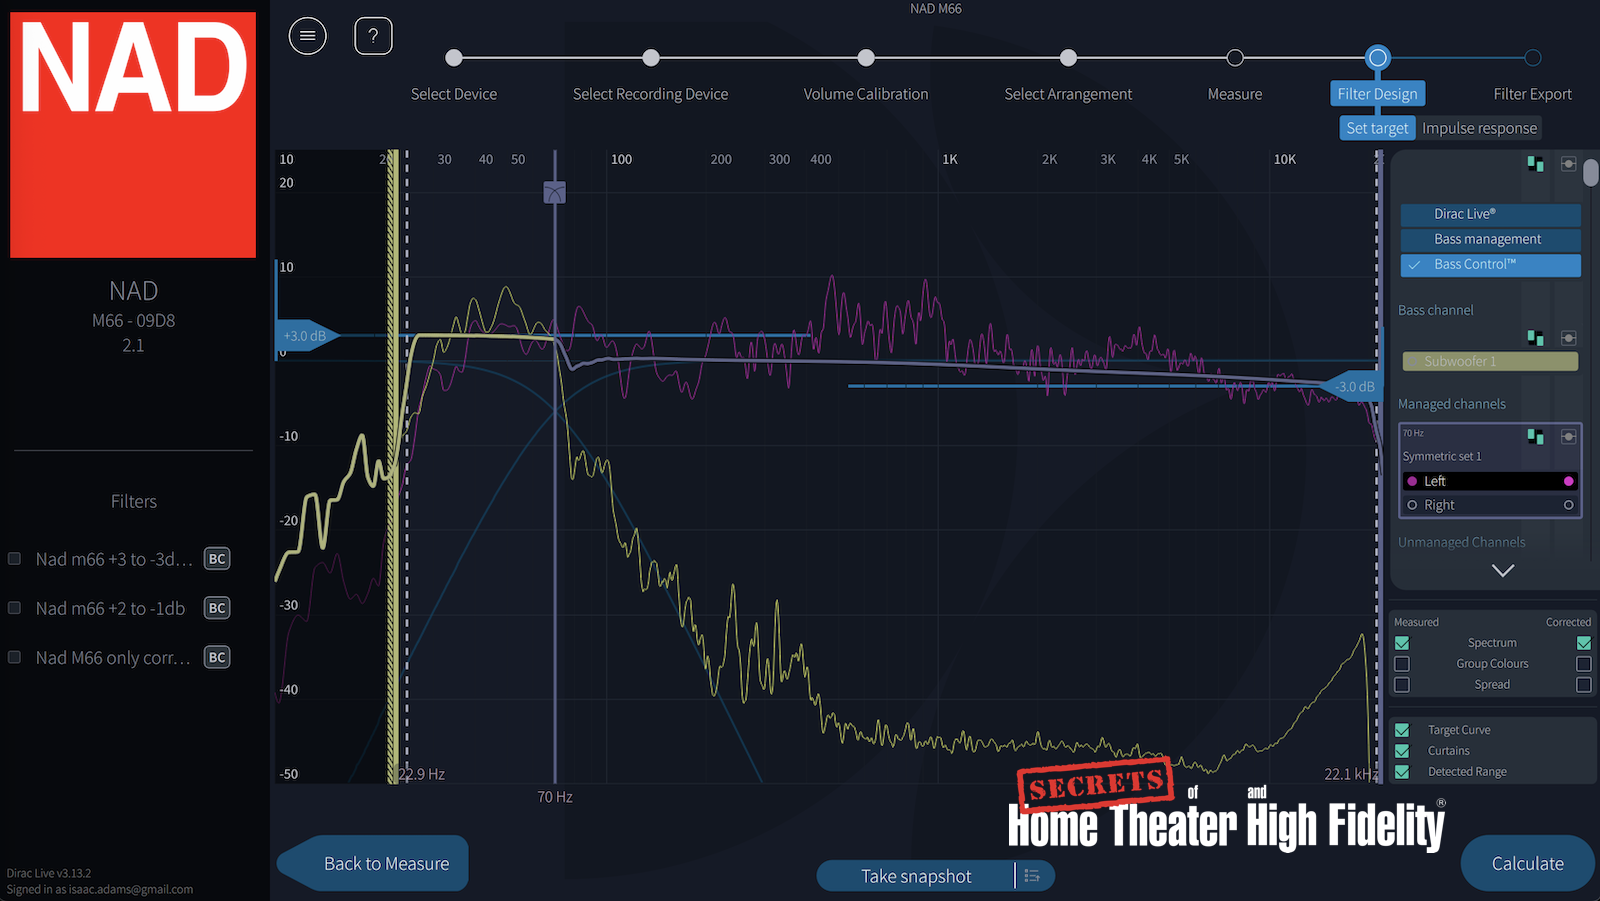Click BC badge on Nad m66 +3 to -3d filter

[x=217, y=559]
